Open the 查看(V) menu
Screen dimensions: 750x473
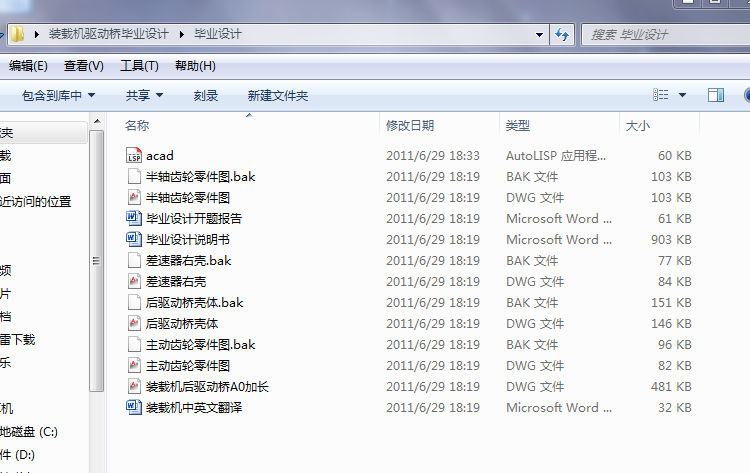[84, 66]
